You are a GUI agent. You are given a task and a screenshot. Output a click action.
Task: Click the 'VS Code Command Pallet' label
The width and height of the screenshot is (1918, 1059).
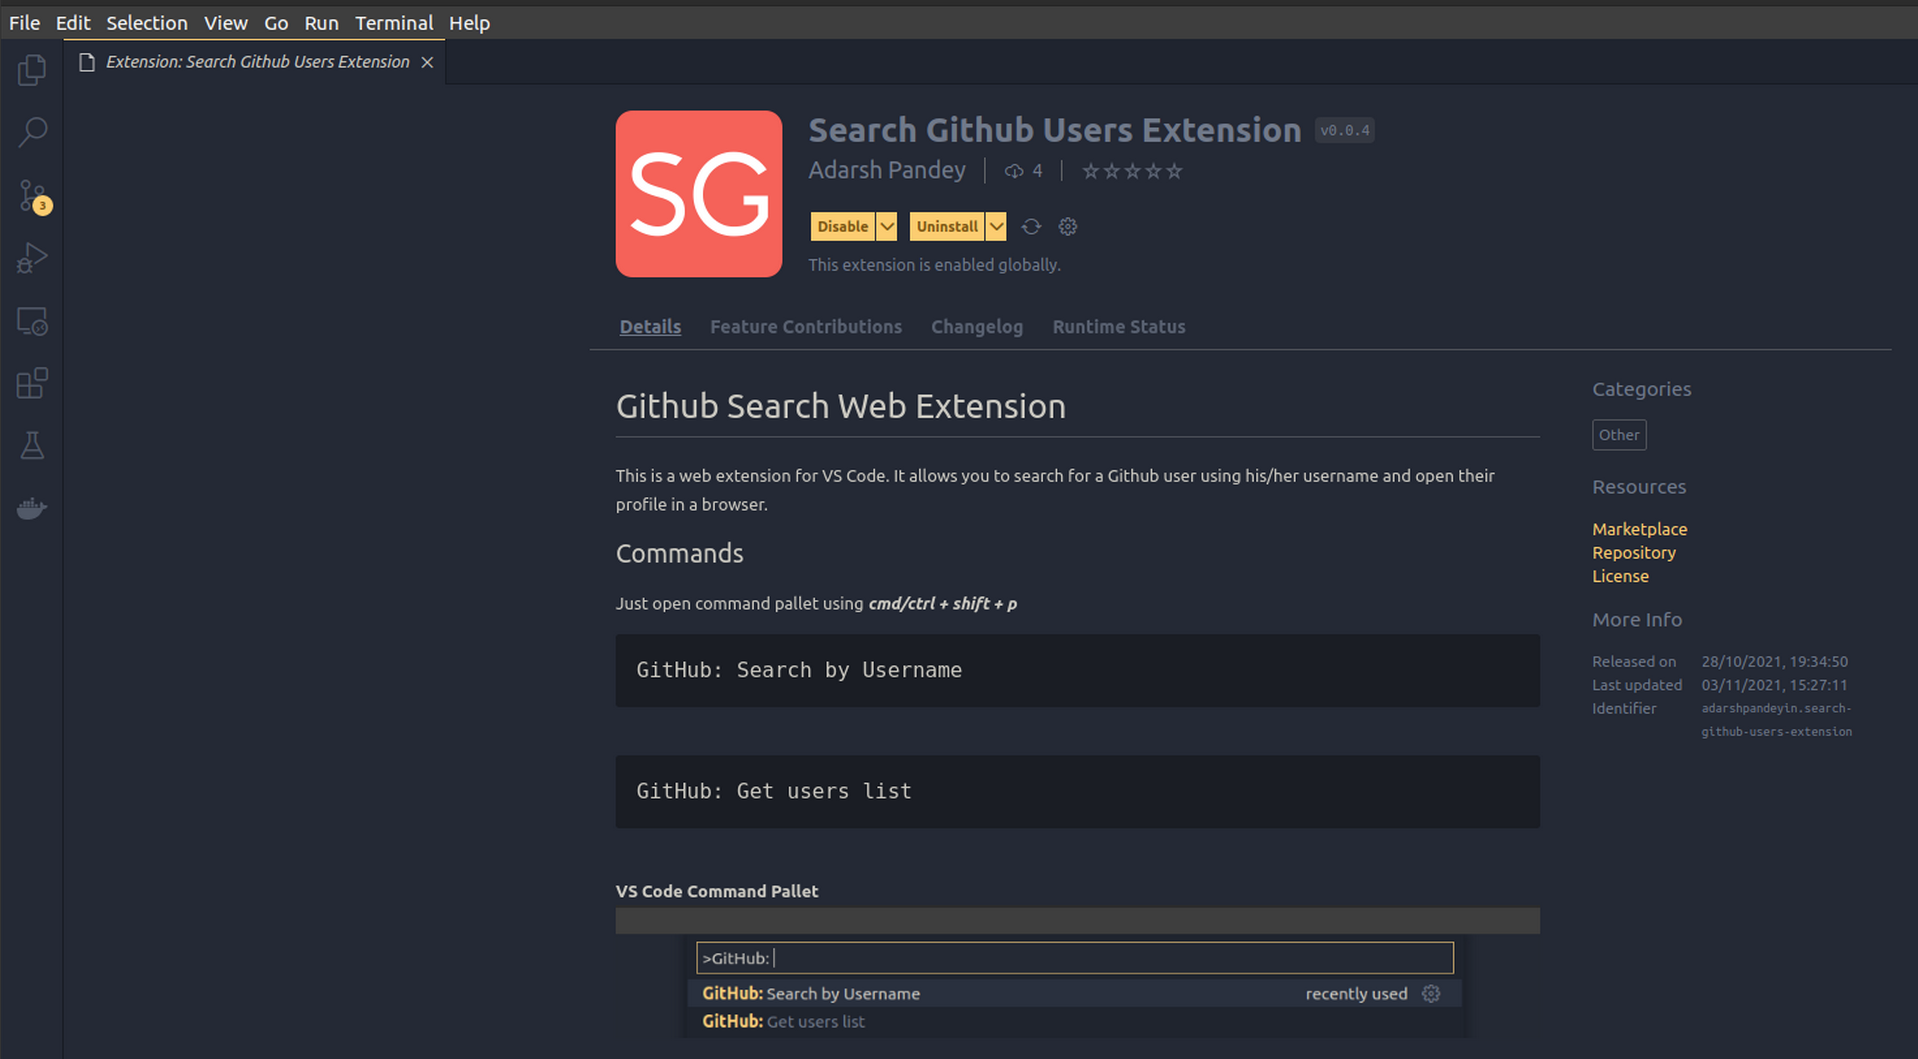717,891
